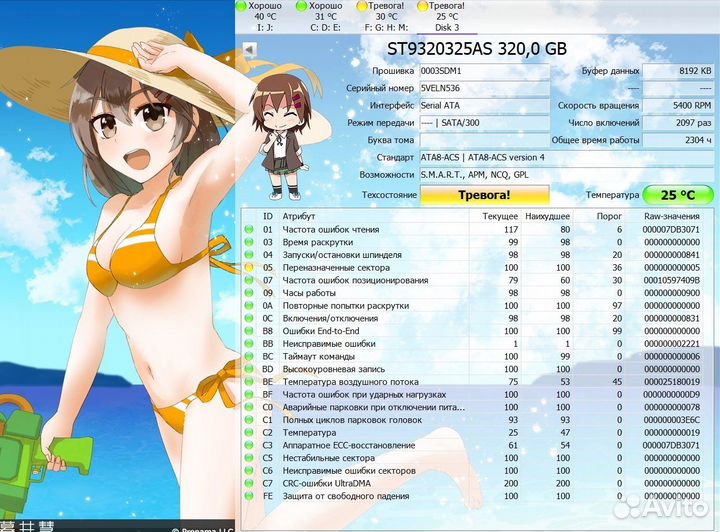Image resolution: width=720 pixels, height=532 pixels.
Task: Click the green status icon for attribute BC
Action: tap(249, 356)
